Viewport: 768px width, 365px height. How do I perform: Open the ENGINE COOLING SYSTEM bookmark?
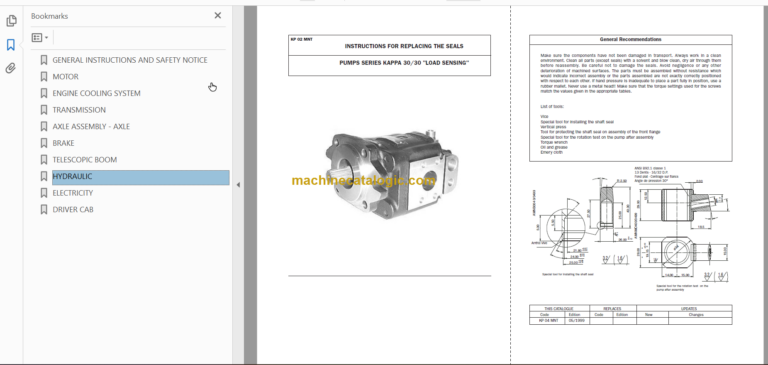pyautogui.click(x=96, y=94)
